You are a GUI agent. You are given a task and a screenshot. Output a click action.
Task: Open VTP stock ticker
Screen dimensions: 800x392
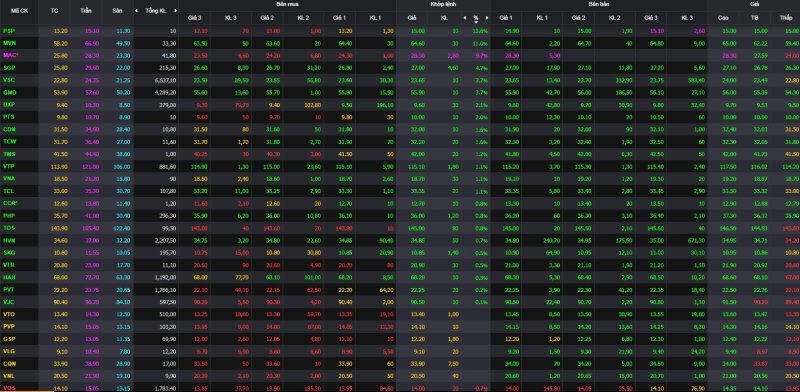pos(8,166)
